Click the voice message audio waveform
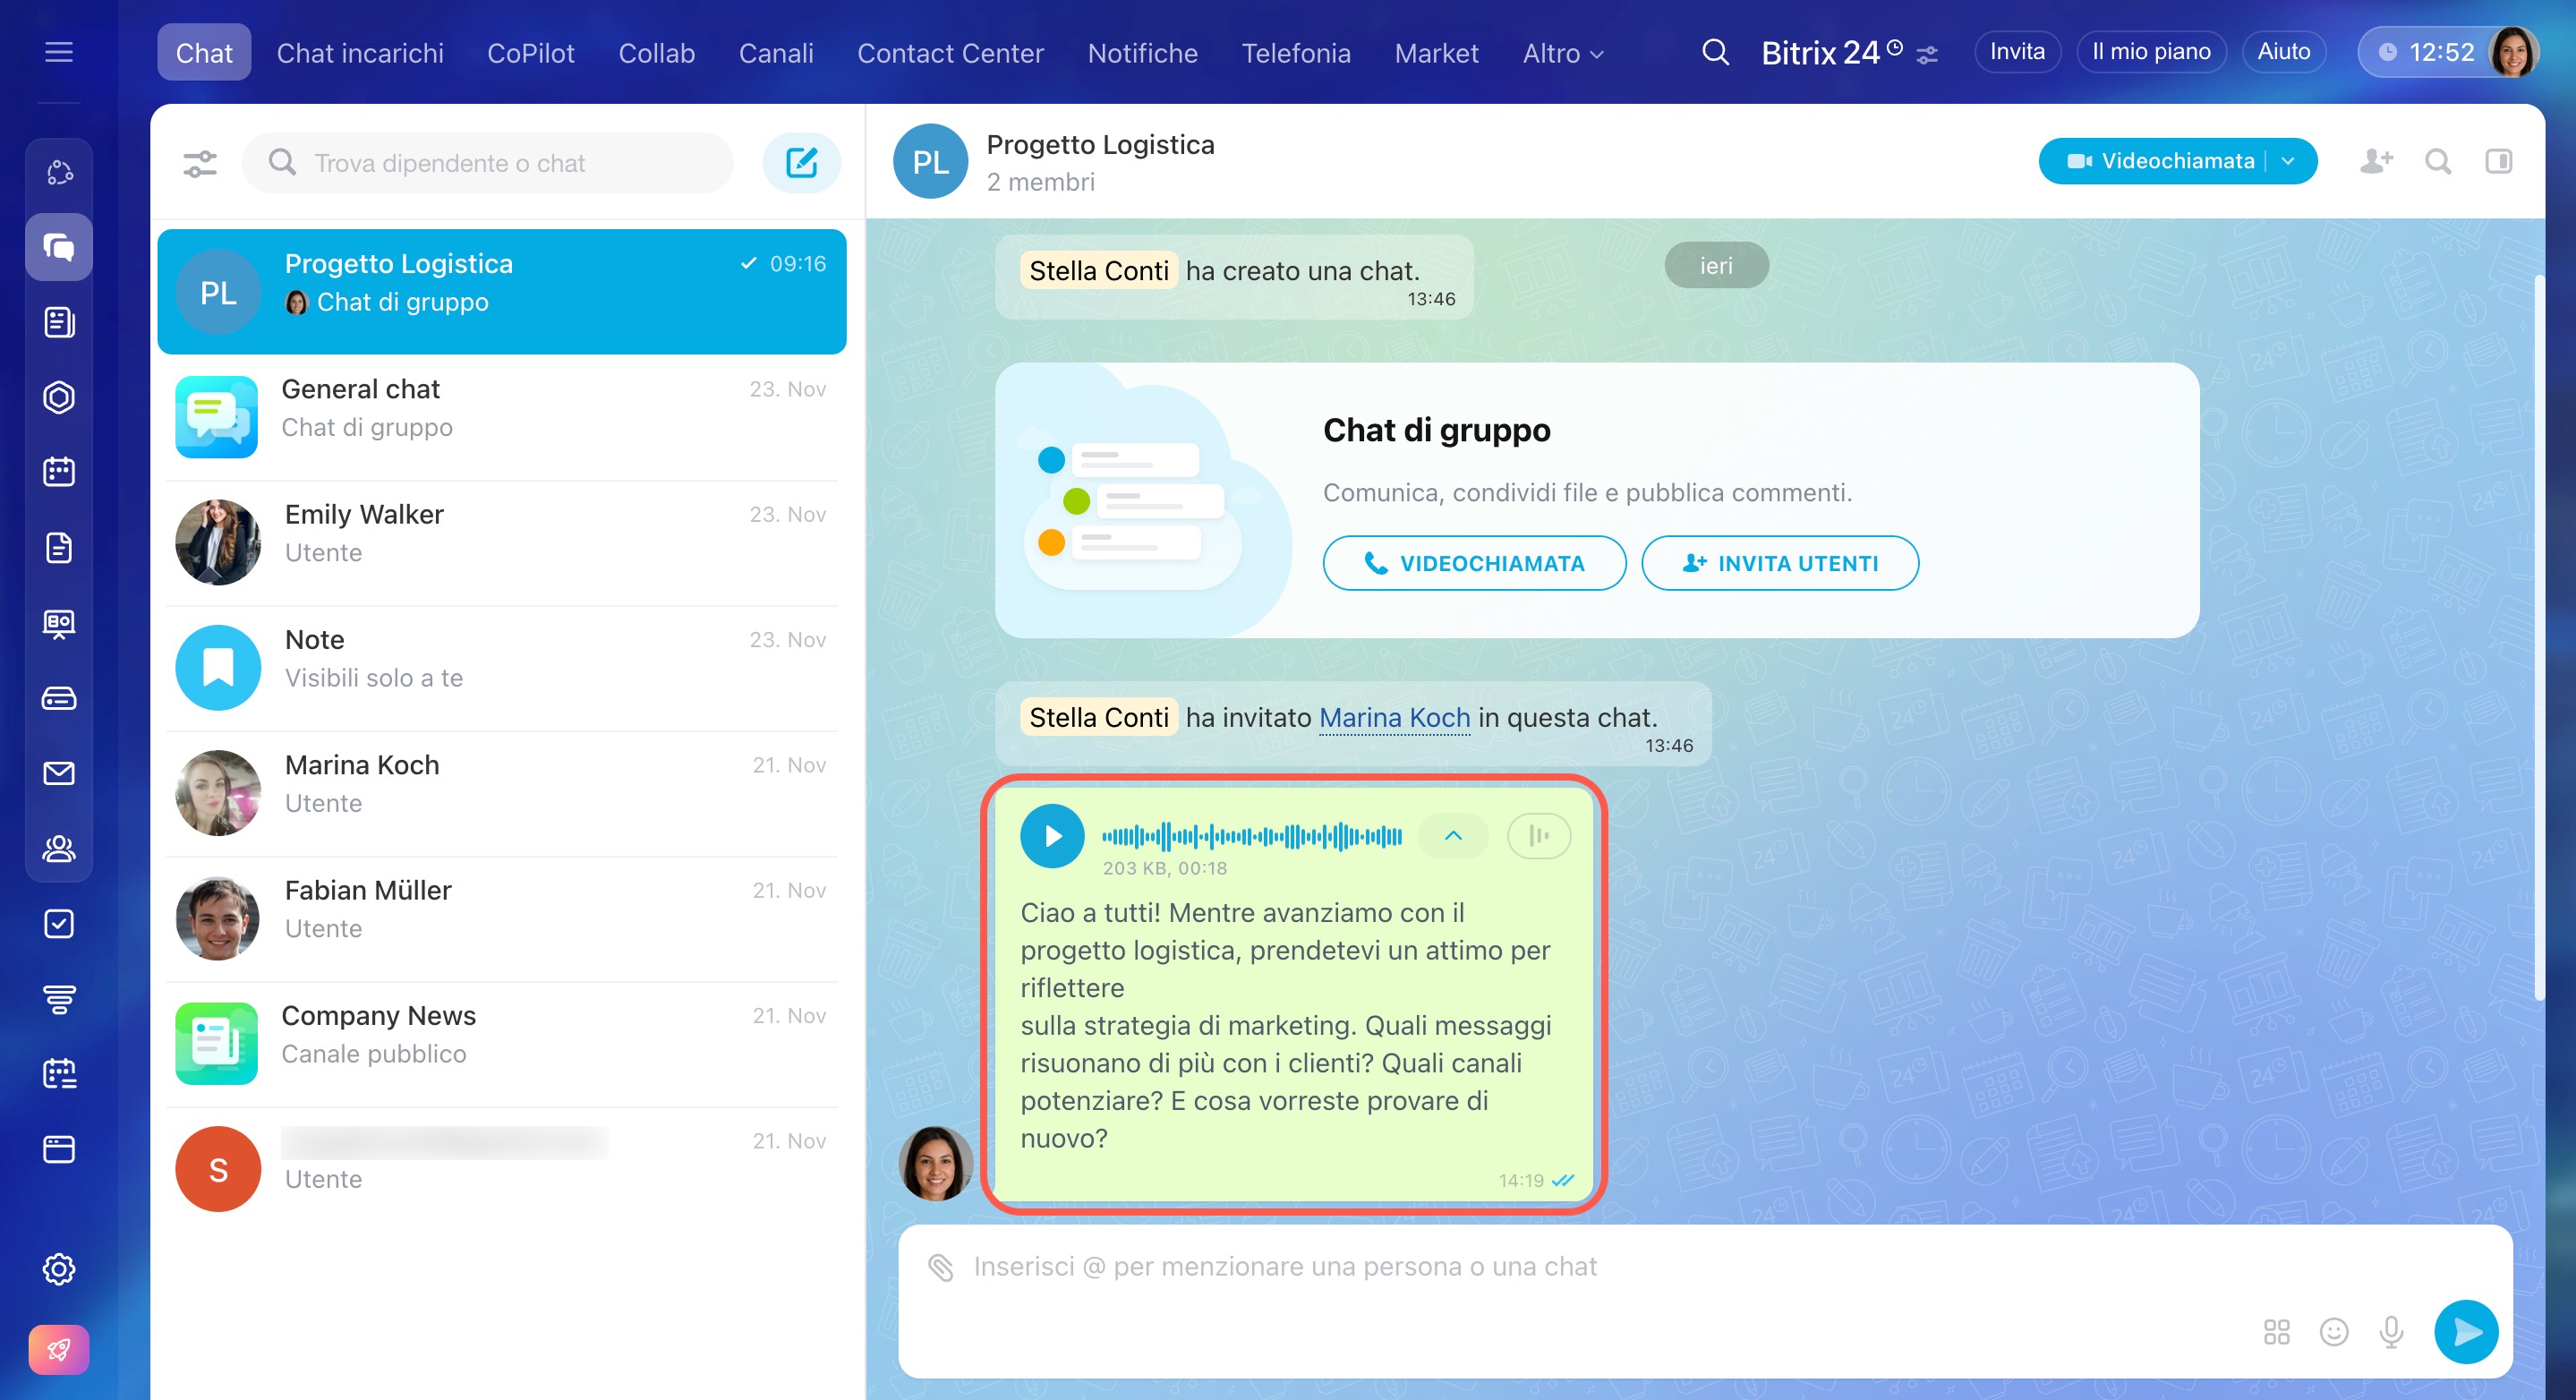 [1251, 836]
